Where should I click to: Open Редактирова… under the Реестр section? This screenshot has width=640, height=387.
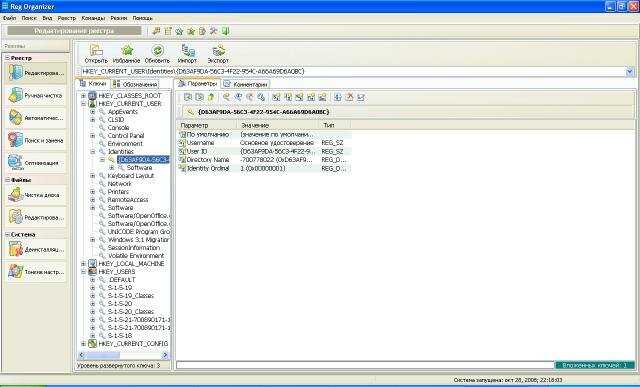[36, 73]
